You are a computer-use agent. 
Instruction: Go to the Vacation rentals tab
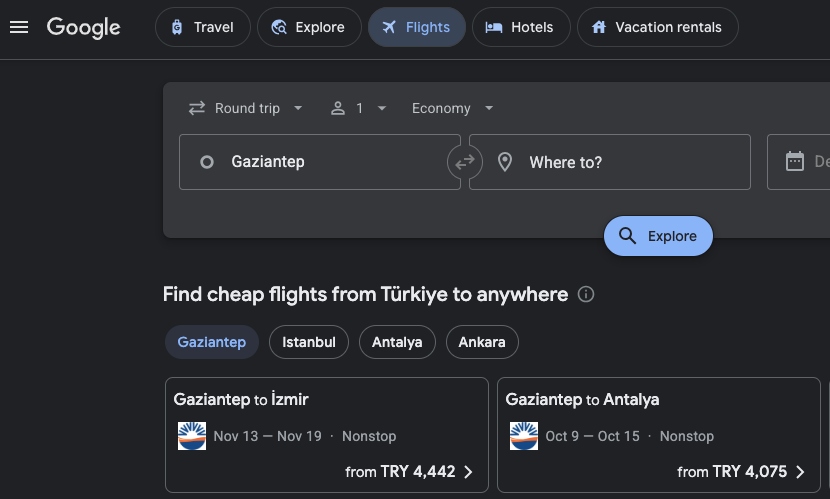click(x=657, y=27)
